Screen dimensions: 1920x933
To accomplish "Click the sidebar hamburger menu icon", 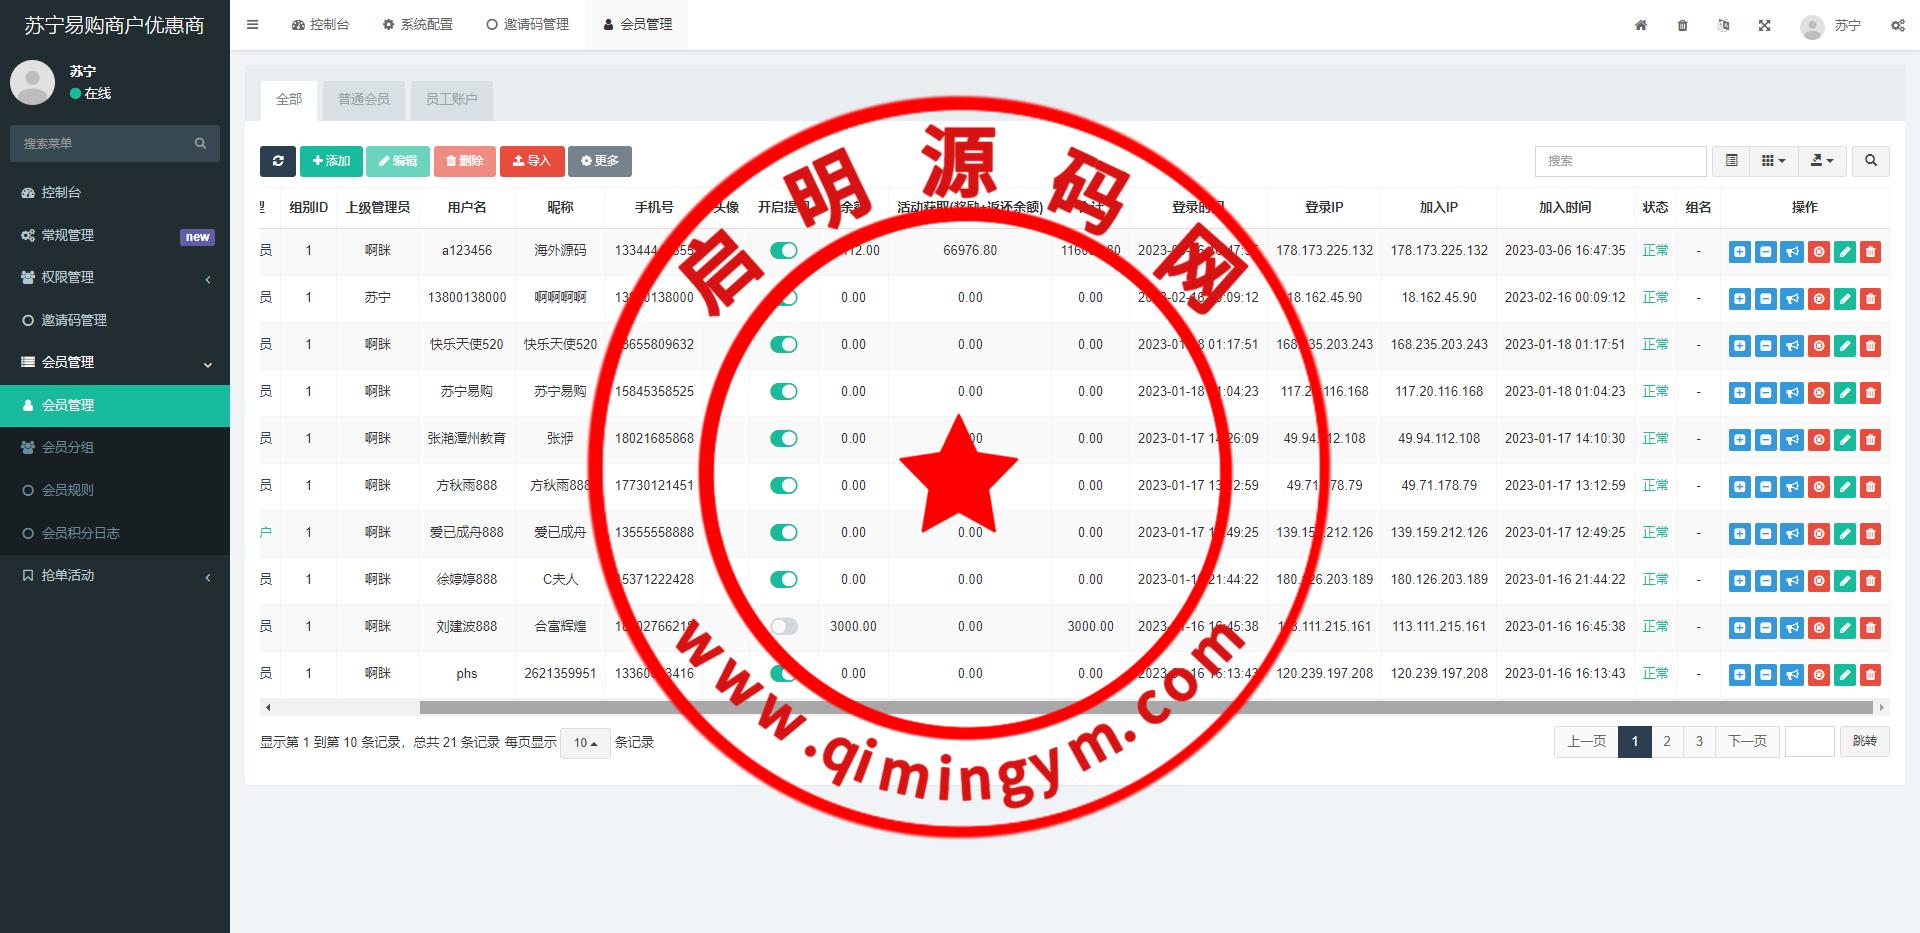I will point(253,25).
